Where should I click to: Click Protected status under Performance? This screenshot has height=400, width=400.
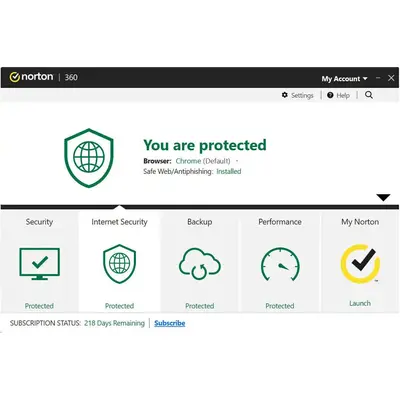(x=280, y=306)
